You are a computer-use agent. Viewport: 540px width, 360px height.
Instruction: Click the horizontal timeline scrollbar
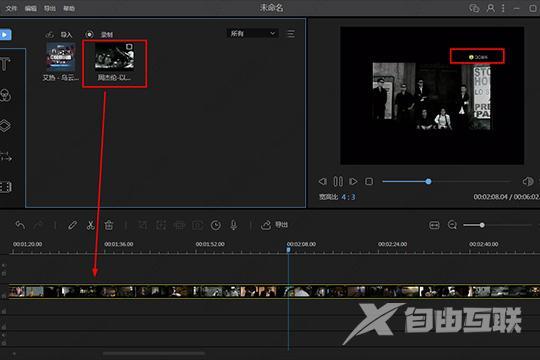(154, 353)
